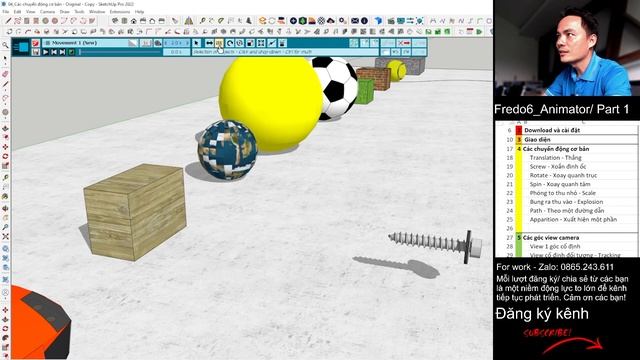Image resolution: width=640 pixels, height=360 pixels.
Task: Activate the Animator selection arrow icon
Action: 196,43
